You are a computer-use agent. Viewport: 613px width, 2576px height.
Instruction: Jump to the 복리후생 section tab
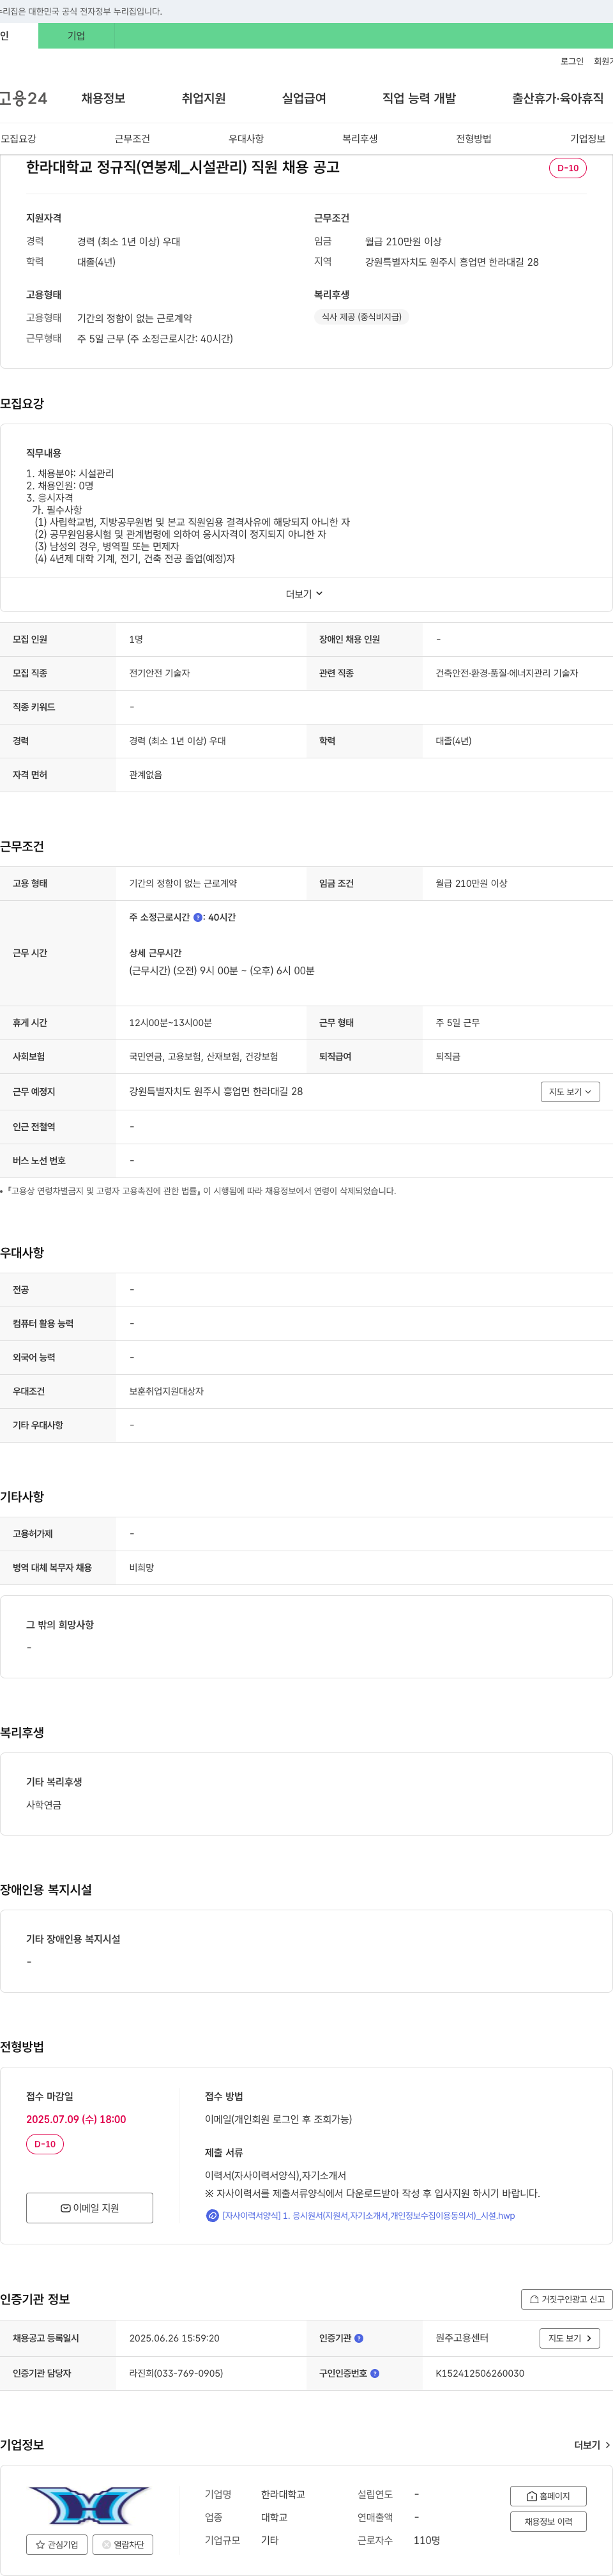coord(360,139)
